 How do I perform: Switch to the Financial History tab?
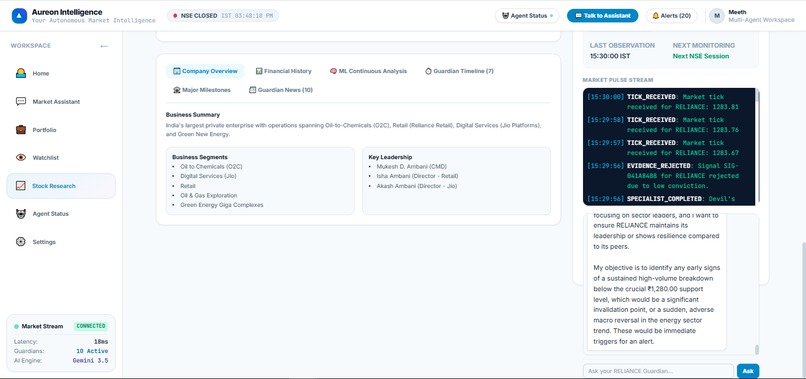[284, 71]
